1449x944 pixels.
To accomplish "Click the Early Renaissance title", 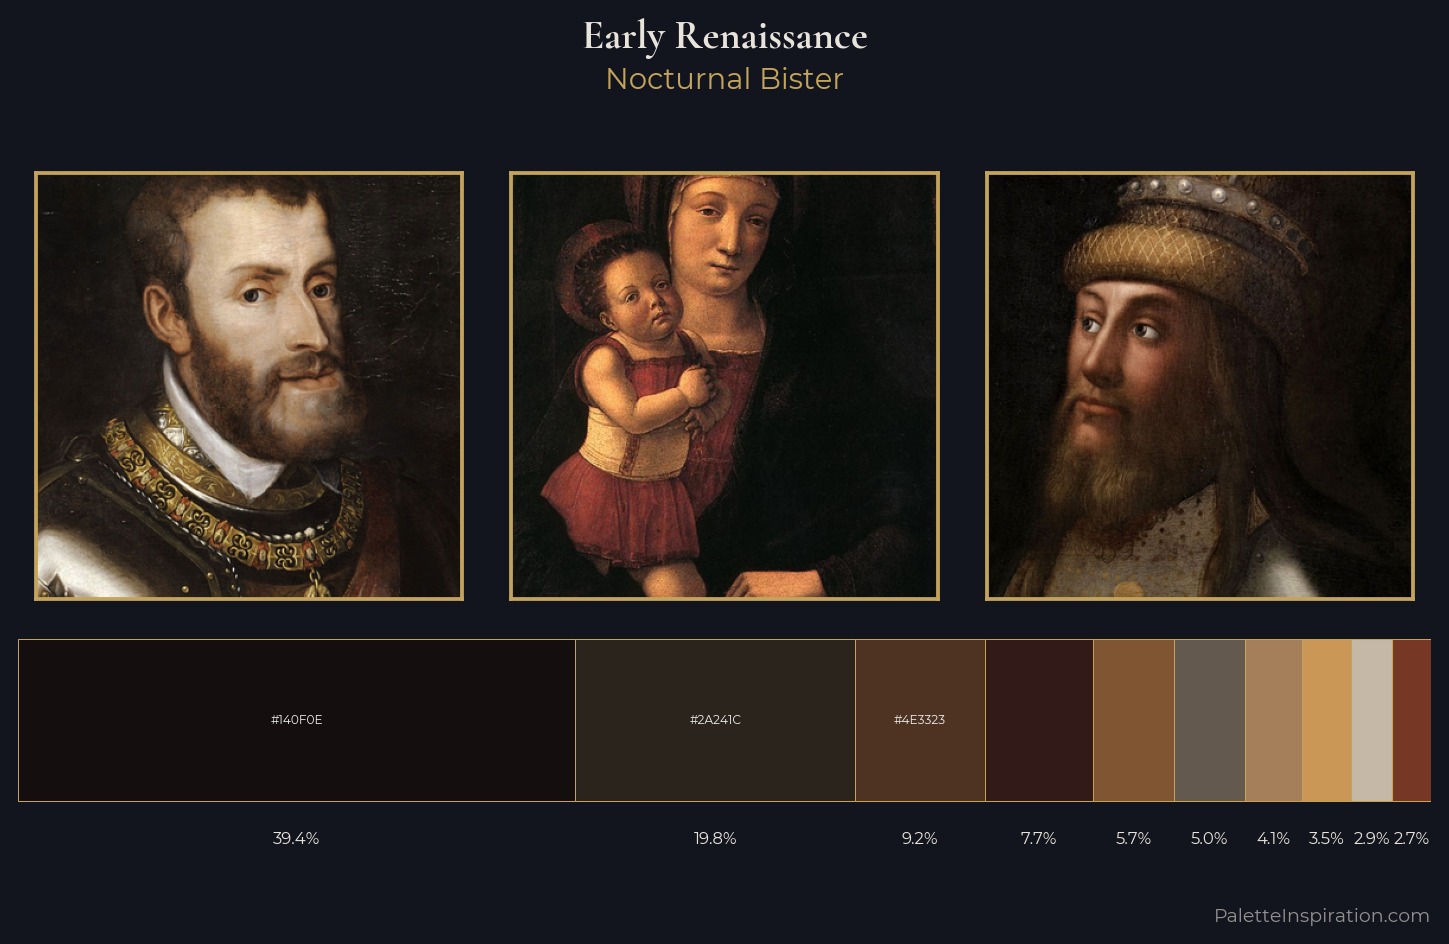I will pos(725,36).
